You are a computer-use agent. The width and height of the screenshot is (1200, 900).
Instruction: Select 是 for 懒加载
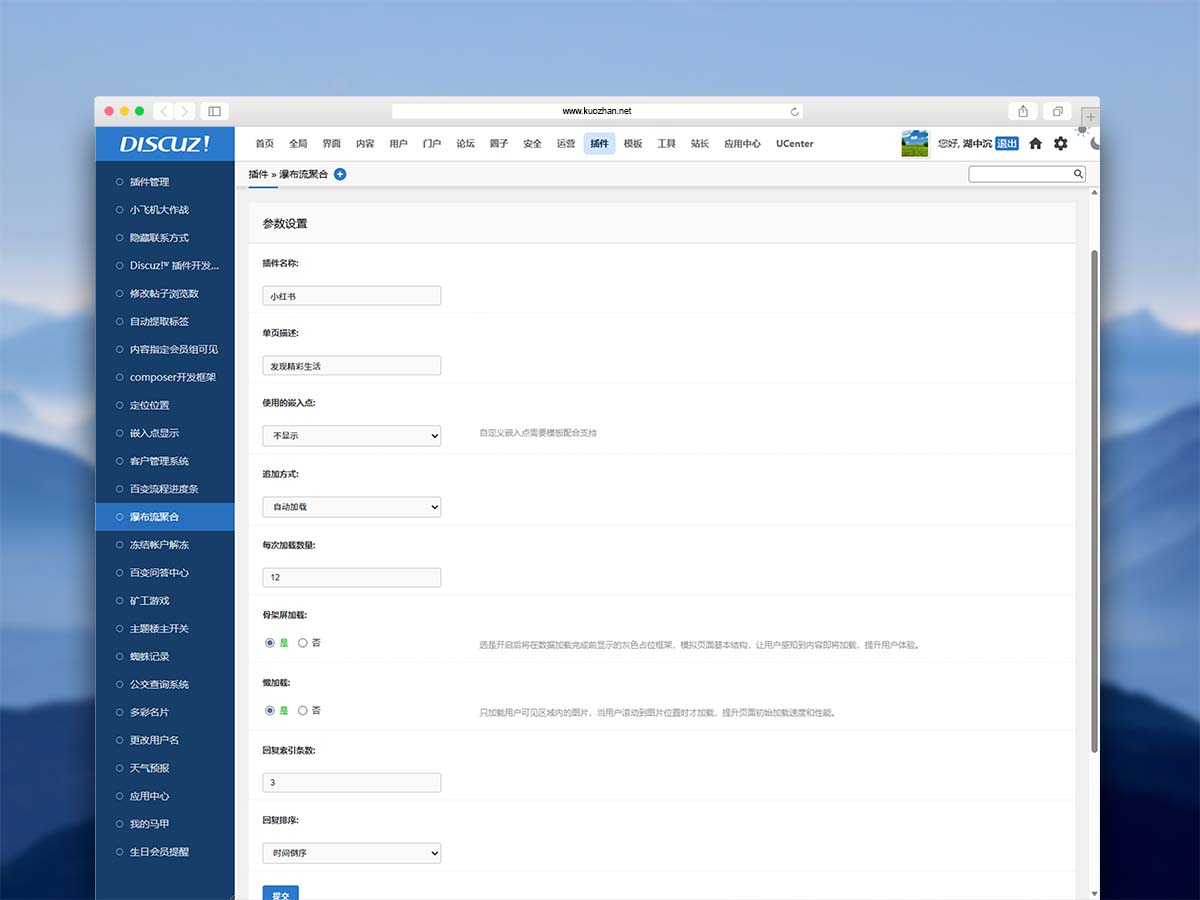click(x=270, y=711)
